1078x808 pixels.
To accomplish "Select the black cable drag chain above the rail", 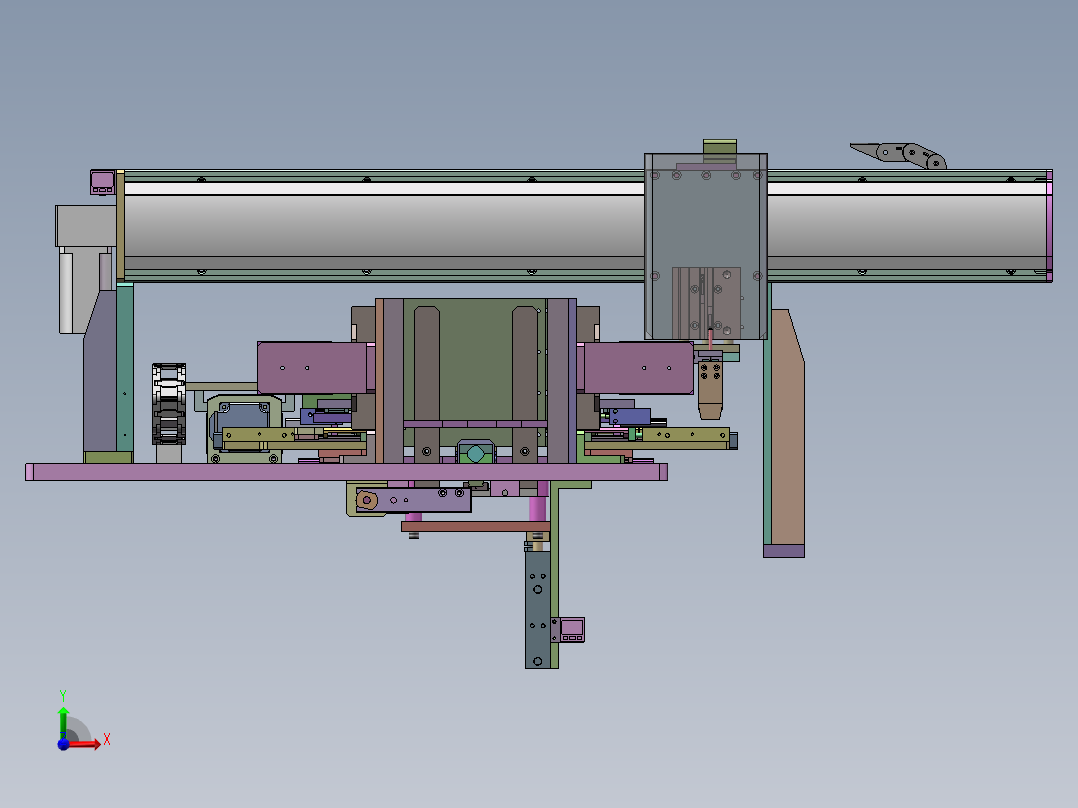I will (x=899, y=155).
